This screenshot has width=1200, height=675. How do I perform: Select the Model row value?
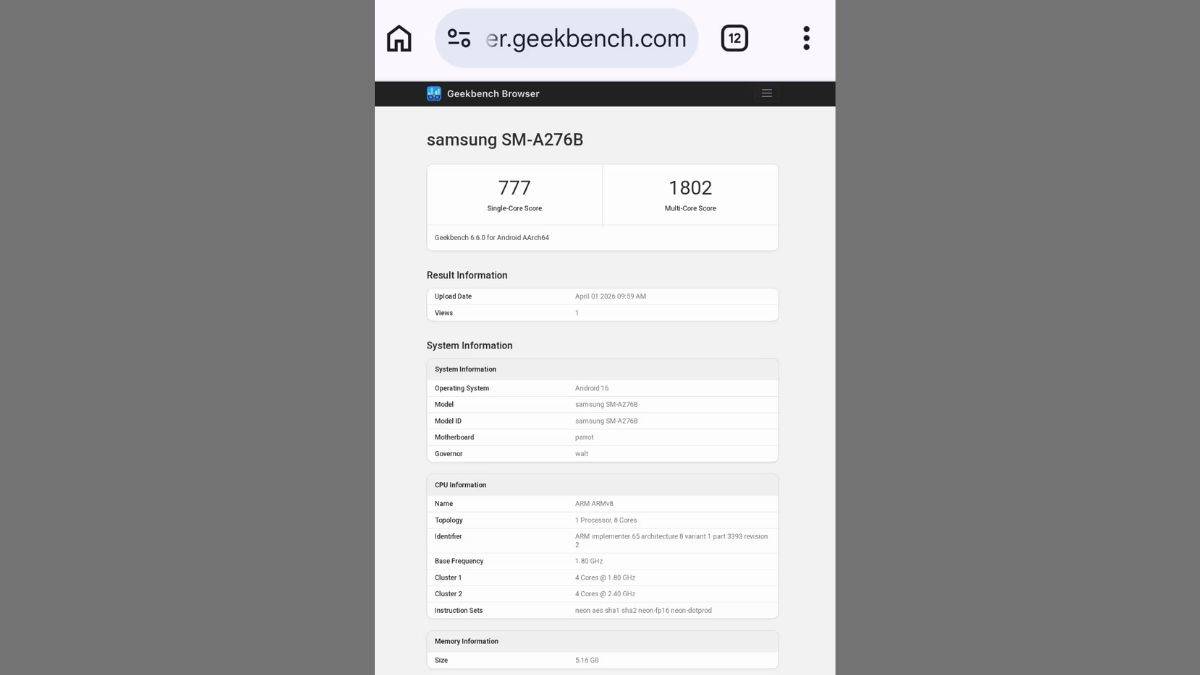[606, 405]
